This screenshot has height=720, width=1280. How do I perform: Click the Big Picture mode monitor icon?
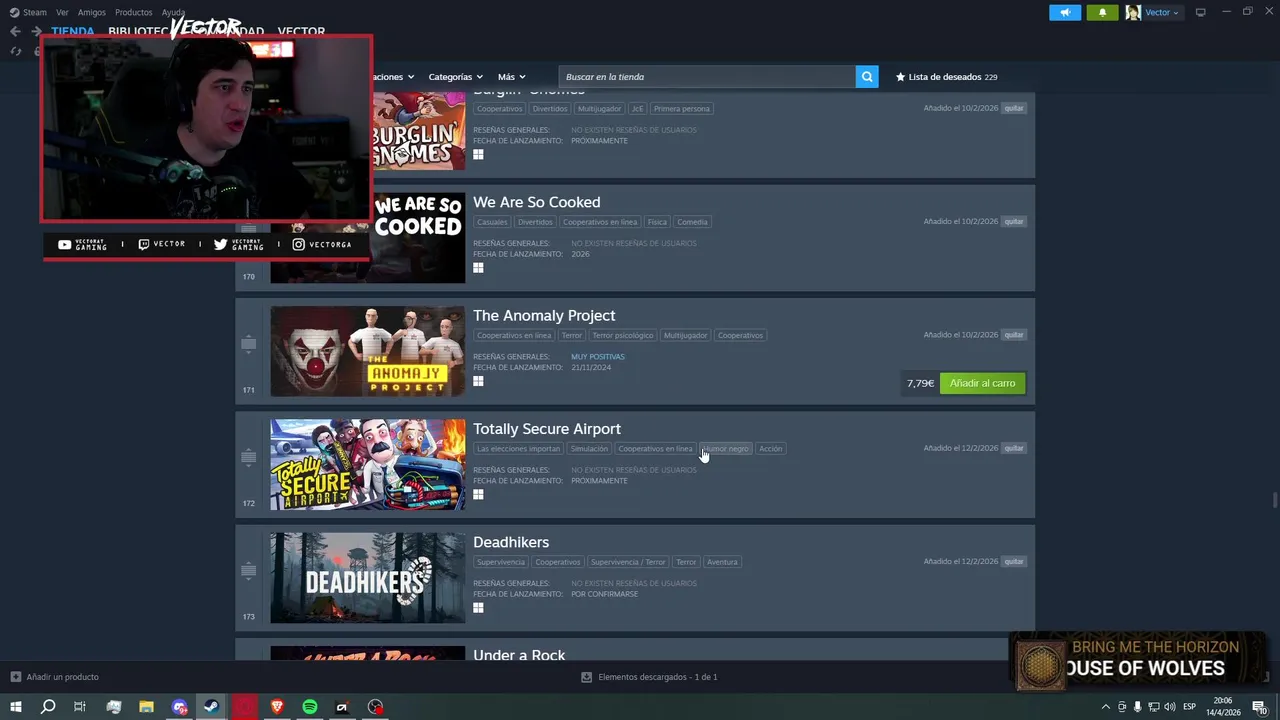1200,12
